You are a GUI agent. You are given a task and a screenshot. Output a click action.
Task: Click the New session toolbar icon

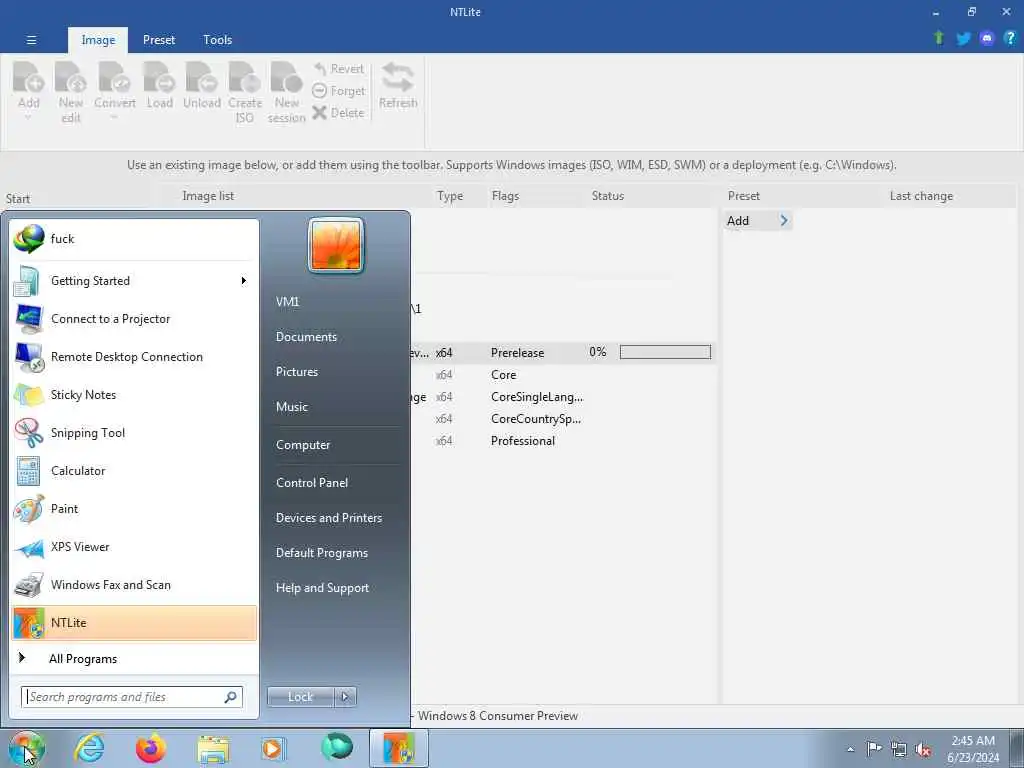click(x=286, y=92)
